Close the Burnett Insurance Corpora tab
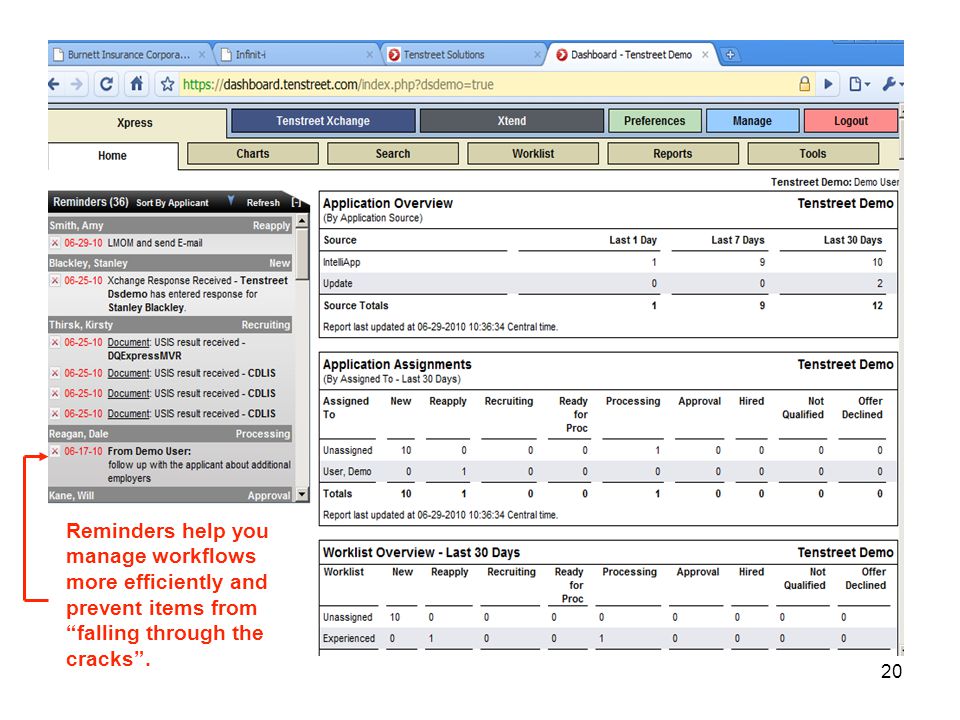The width and height of the screenshot is (960, 720). tap(202, 54)
